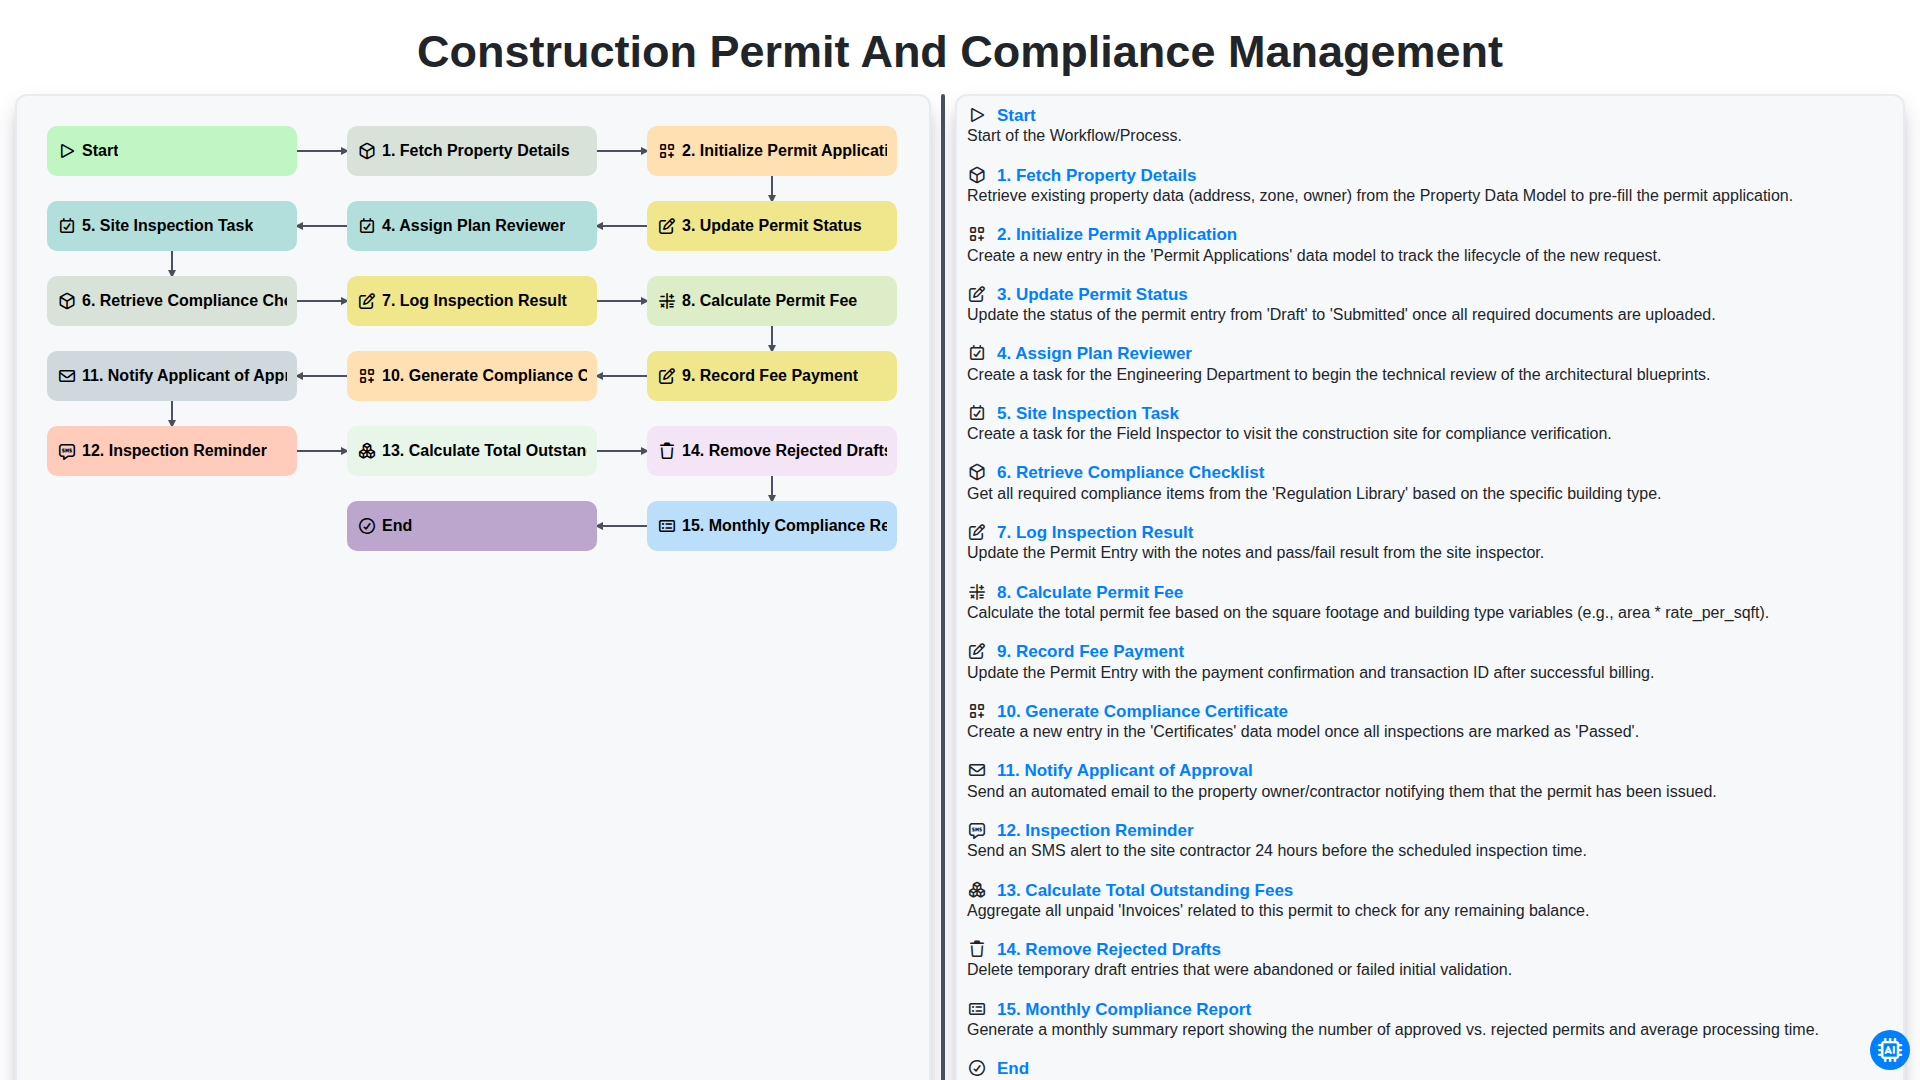Open the Start link in the description list
Viewport: 1920px width, 1080px height.
1016,115
